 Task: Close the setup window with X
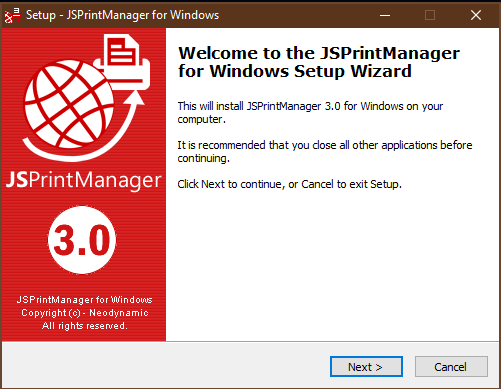pyautogui.click(x=476, y=15)
